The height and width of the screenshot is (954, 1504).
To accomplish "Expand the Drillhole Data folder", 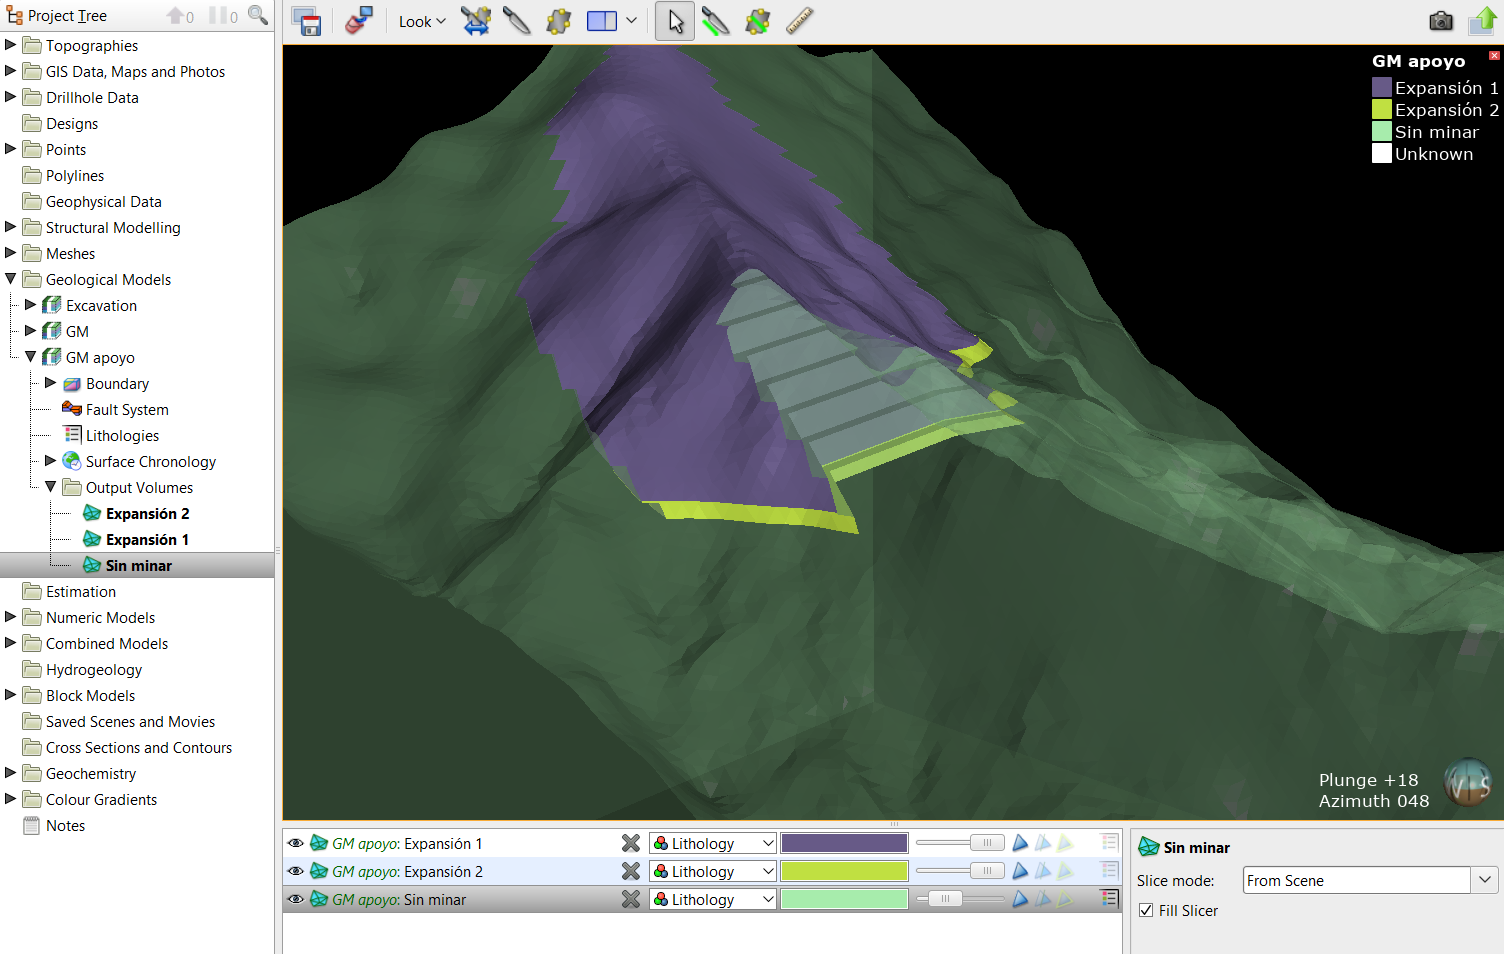I will pos(11,96).
